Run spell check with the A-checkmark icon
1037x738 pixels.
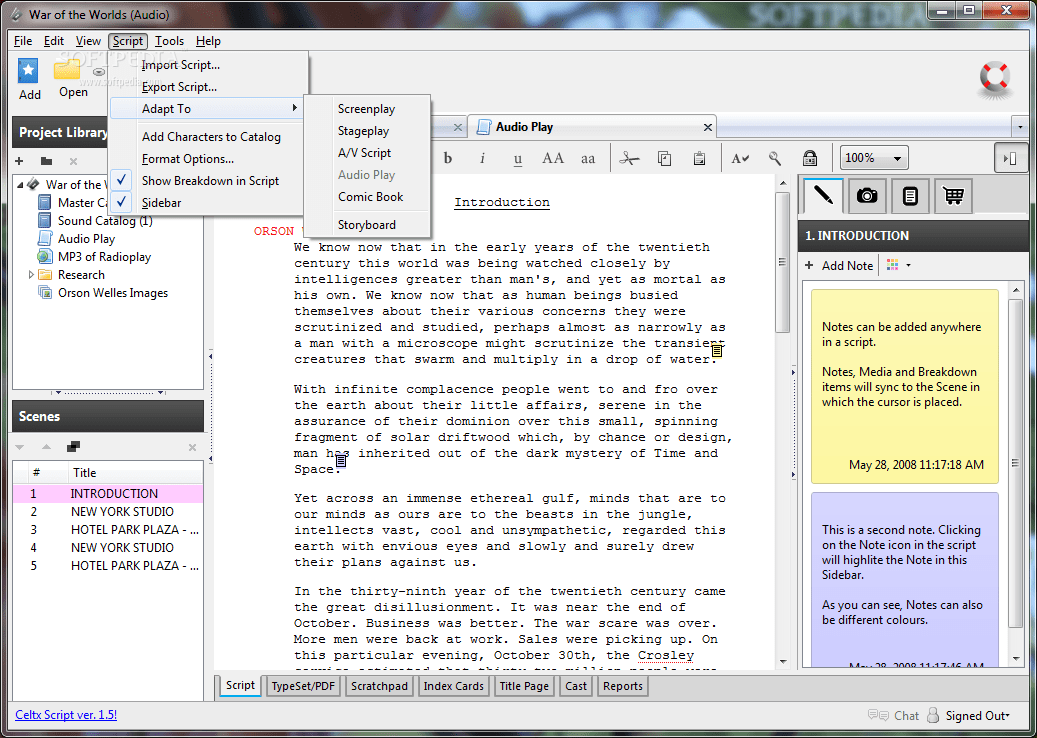740,159
